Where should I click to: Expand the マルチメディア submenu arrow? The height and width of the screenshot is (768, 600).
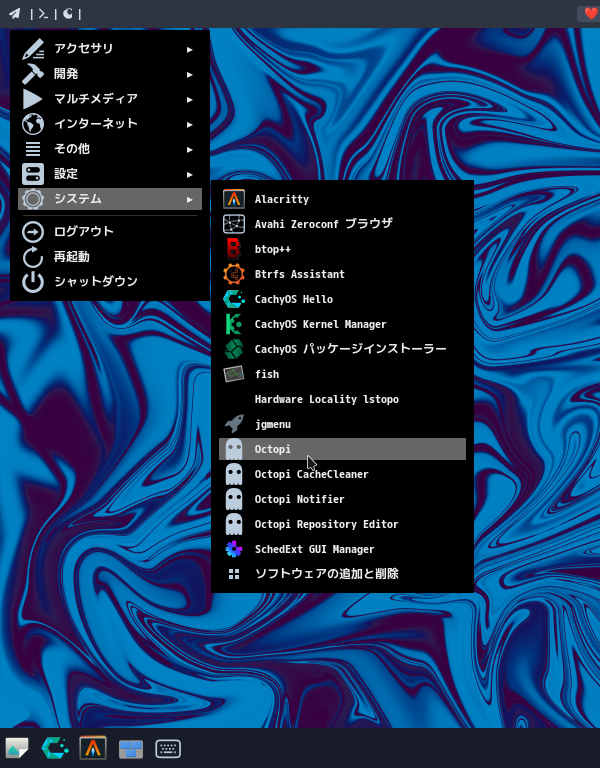click(x=190, y=99)
